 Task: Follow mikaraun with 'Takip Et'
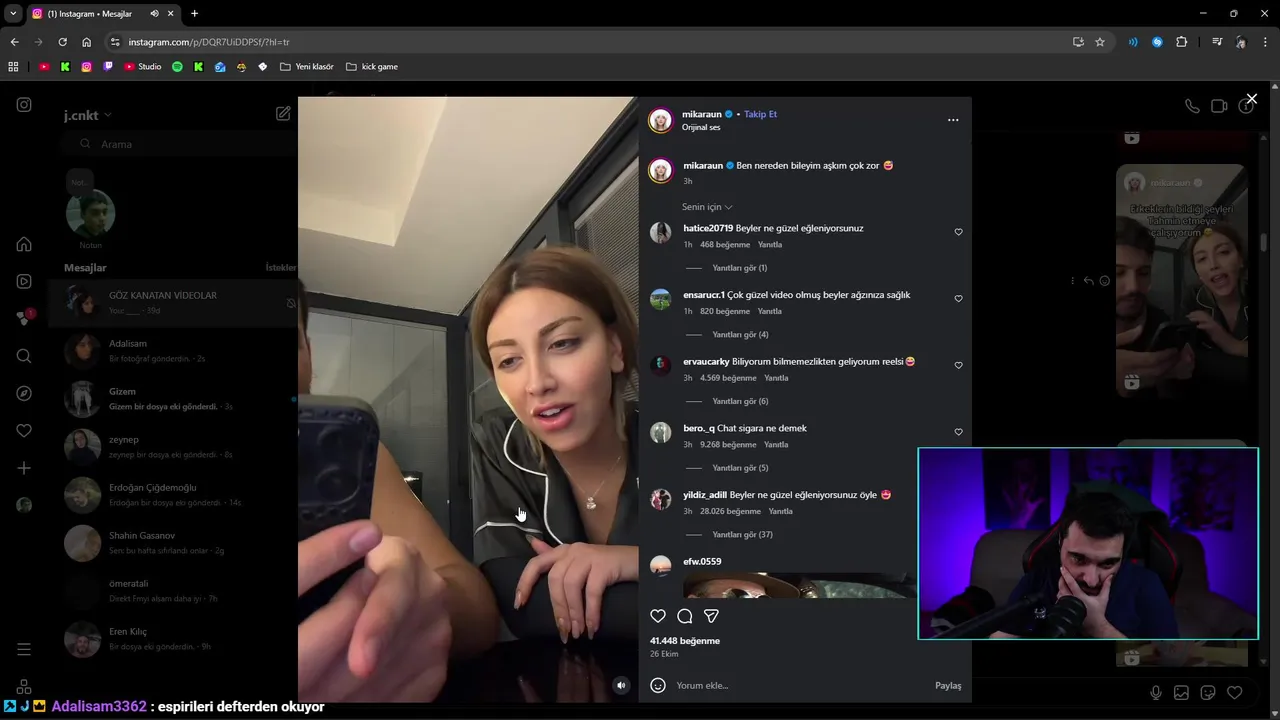pos(760,114)
